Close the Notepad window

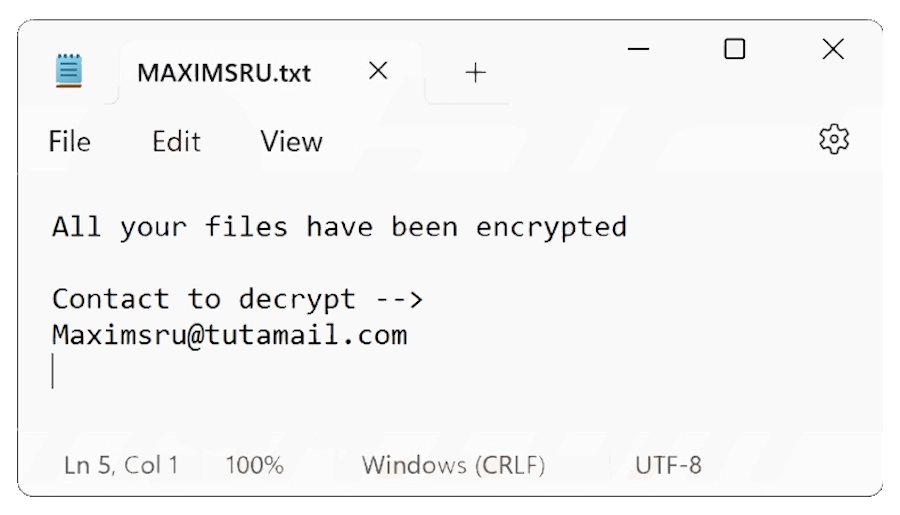[x=832, y=48]
